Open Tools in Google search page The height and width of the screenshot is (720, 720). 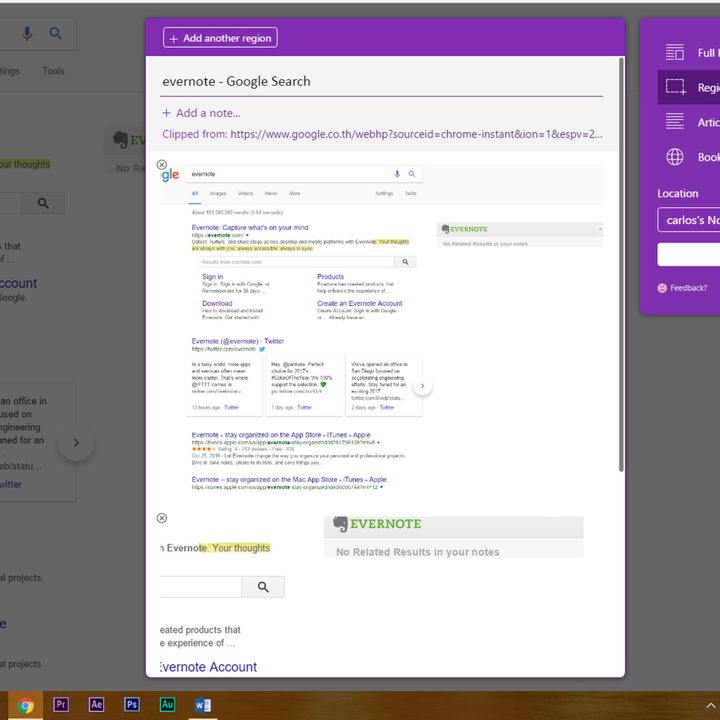53,71
